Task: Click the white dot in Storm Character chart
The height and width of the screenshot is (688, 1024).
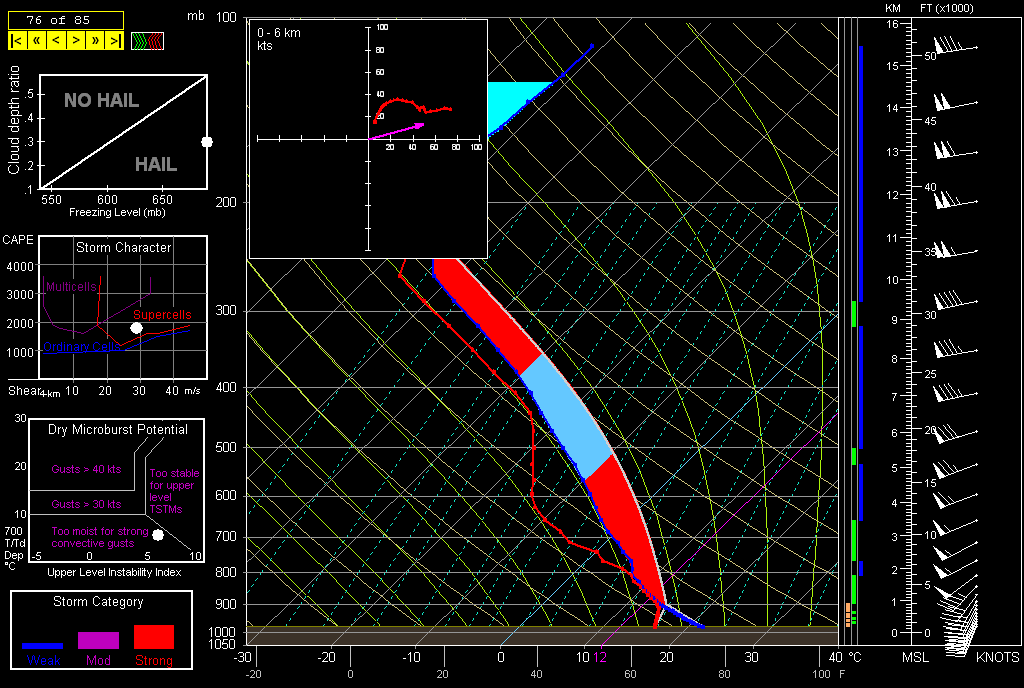Action: coord(137,328)
